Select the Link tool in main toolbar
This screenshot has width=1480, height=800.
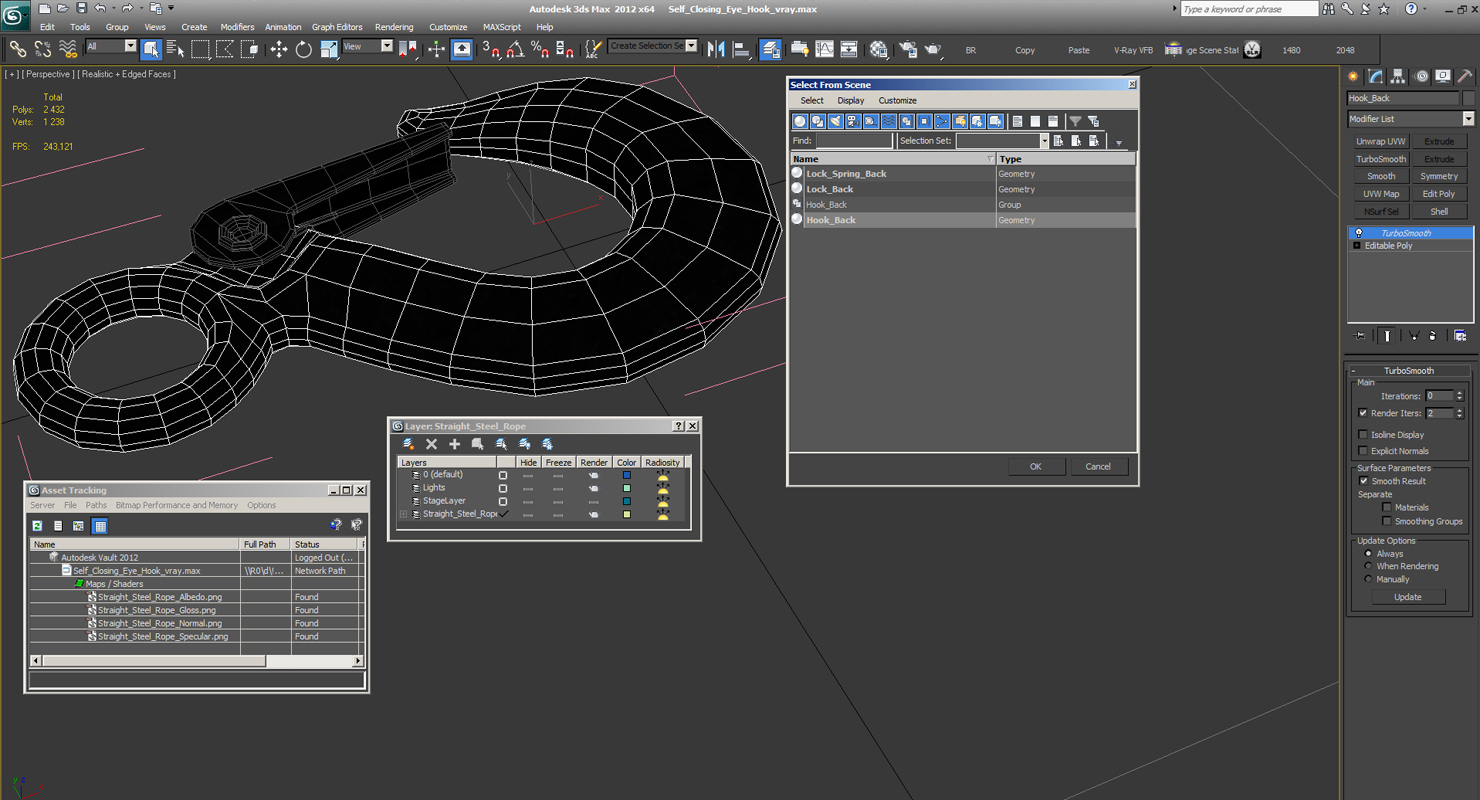point(18,49)
